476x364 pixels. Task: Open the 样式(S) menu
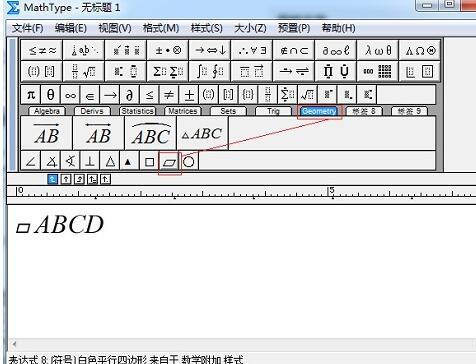(x=207, y=28)
